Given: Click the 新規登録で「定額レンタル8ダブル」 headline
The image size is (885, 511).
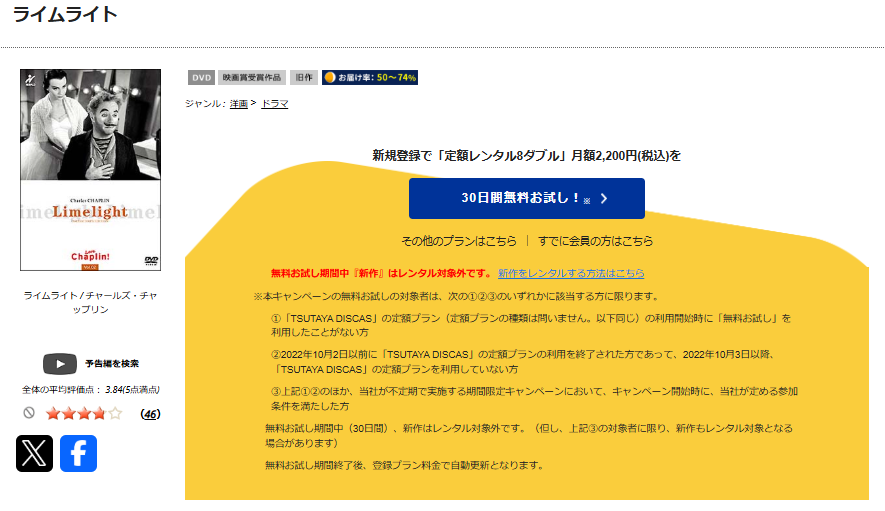Looking at the screenshot, I should pyautogui.click(x=527, y=156).
